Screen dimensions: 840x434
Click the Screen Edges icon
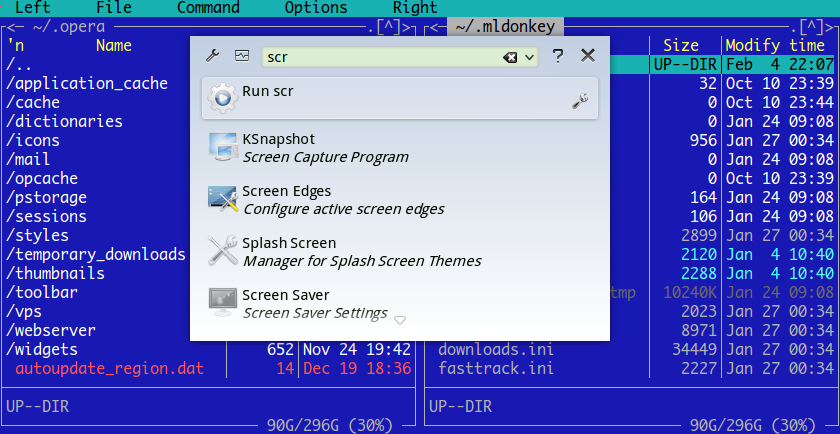(x=223, y=199)
